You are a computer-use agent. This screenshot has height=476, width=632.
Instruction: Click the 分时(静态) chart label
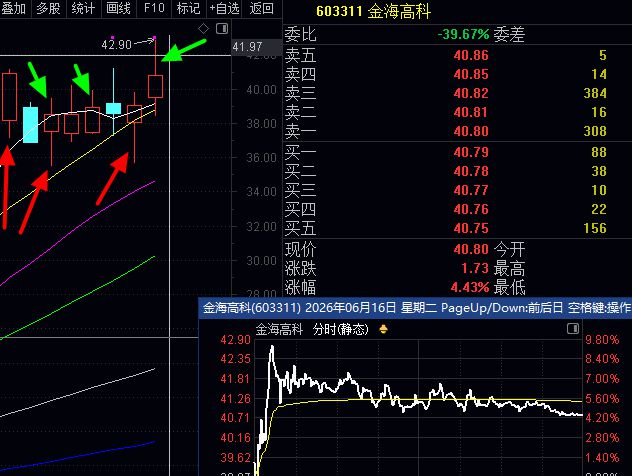(341, 329)
